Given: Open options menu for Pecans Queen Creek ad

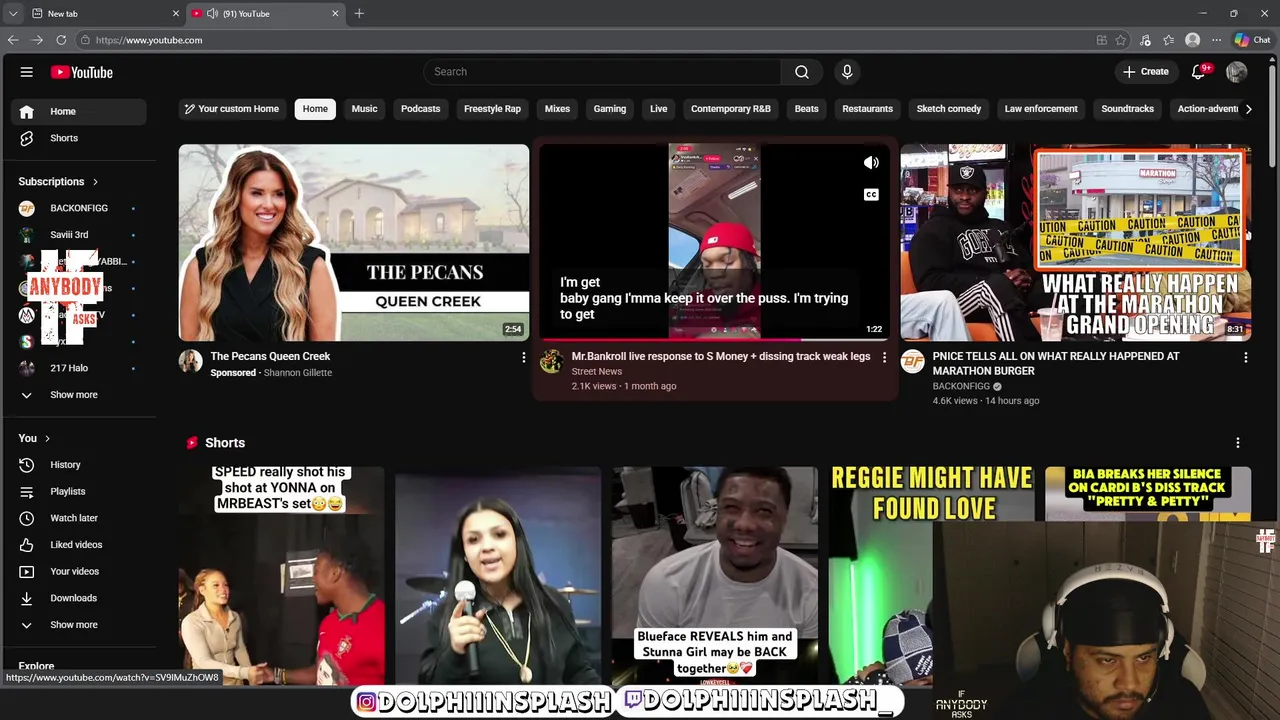Looking at the screenshot, I should coord(523,357).
